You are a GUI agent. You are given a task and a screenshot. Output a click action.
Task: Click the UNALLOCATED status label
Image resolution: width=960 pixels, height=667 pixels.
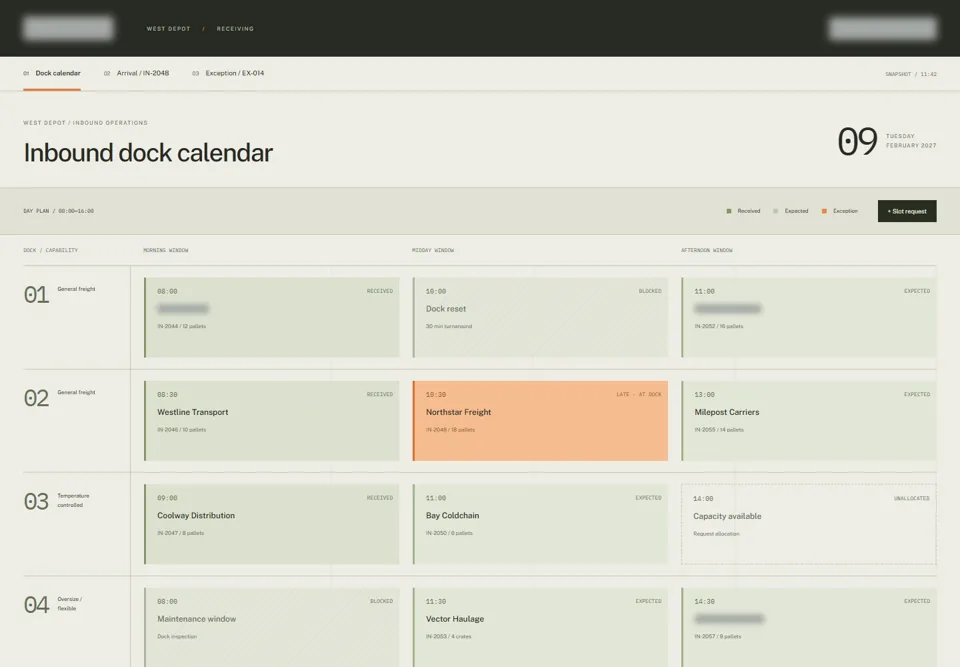pos(911,499)
